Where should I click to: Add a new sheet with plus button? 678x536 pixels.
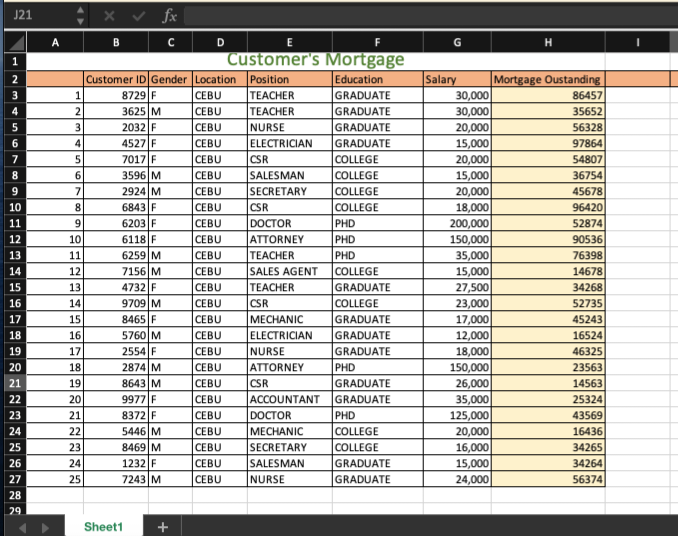click(163, 527)
